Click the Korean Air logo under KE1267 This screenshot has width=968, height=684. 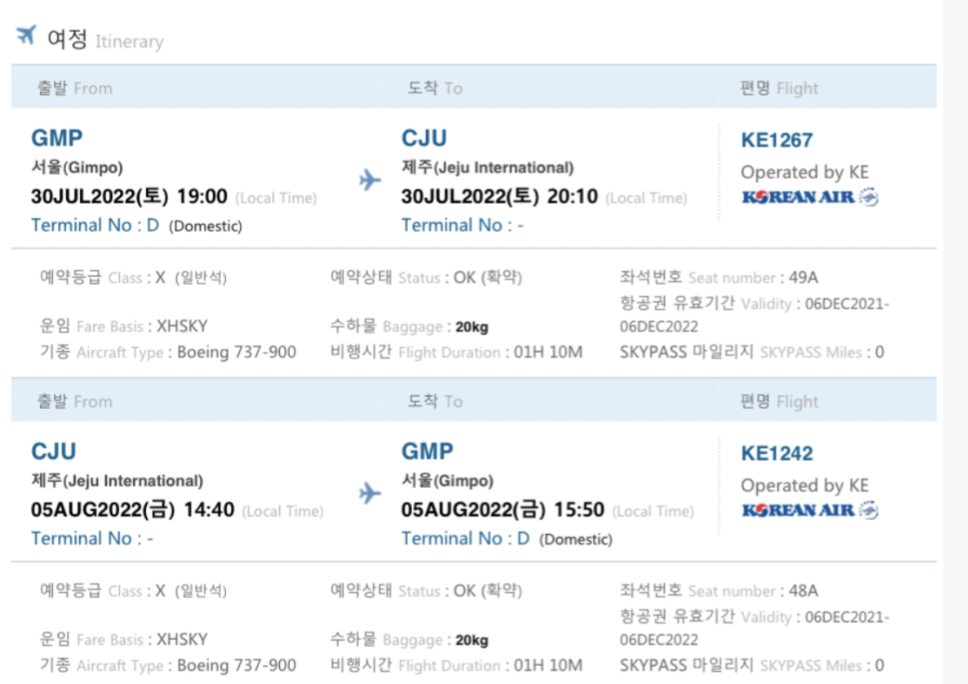(810, 197)
